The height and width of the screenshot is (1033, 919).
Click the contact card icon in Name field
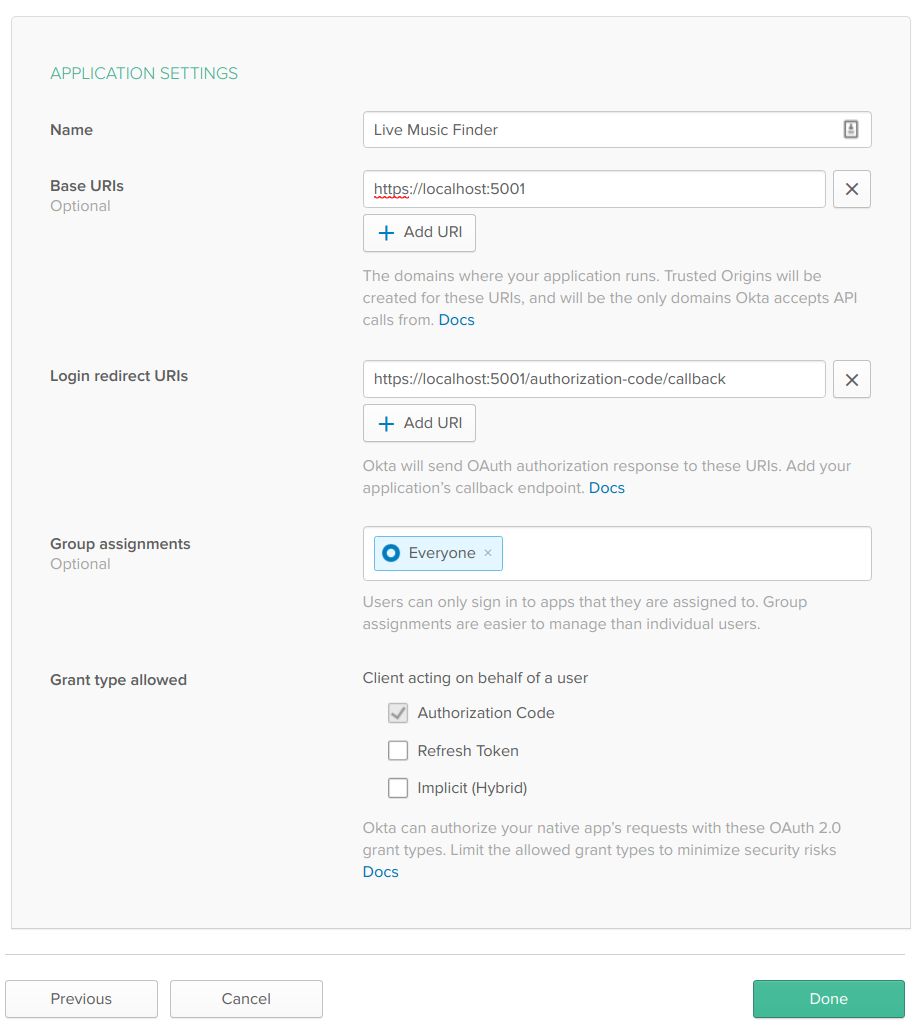850,129
